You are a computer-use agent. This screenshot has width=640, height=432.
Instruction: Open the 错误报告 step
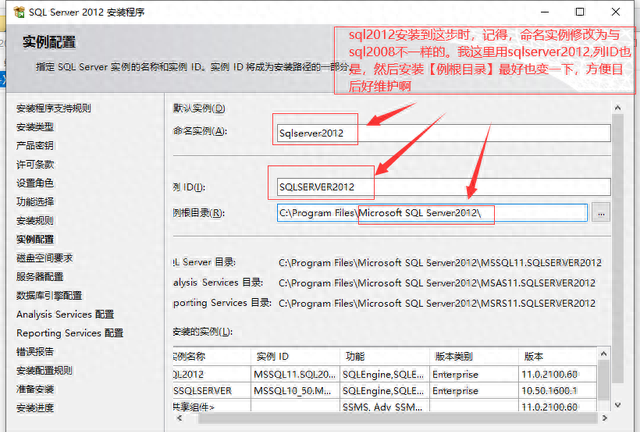(x=35, y=352)
